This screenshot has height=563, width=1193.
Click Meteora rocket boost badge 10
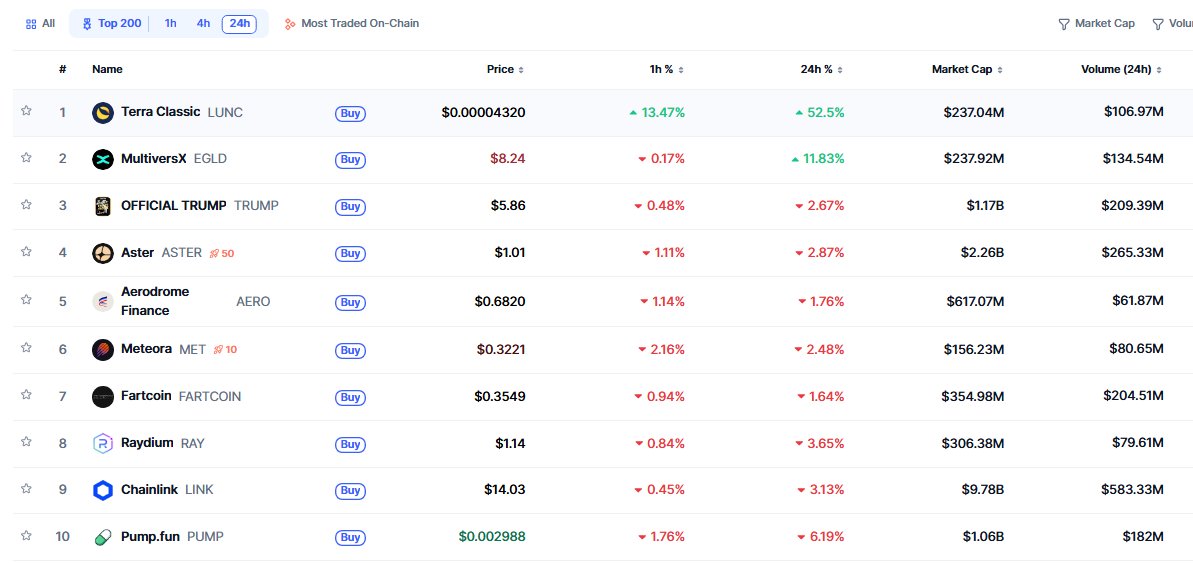(225, 350)
